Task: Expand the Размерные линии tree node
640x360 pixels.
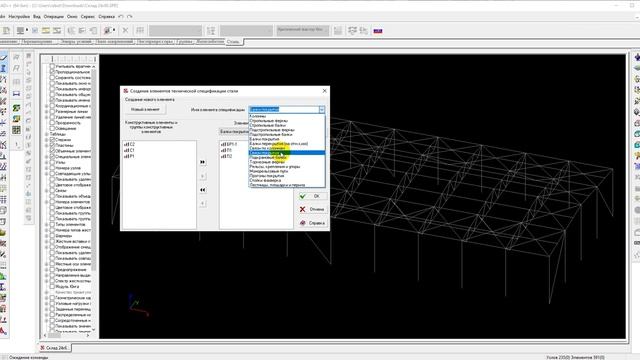Action: (x=47, y=111)
